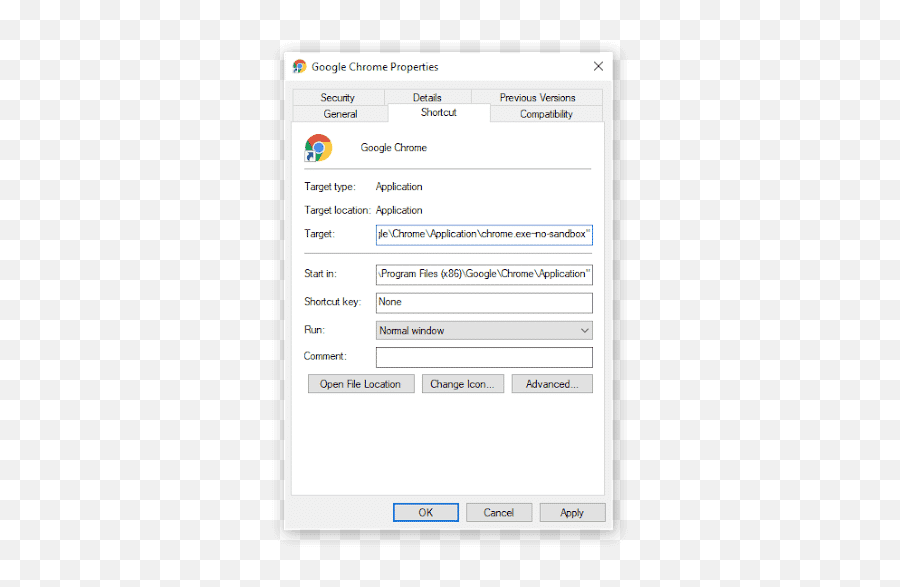The height and width of the screenshot is (587, 900).
Task: Select the Start in path field
Action: tap(484, 273)
